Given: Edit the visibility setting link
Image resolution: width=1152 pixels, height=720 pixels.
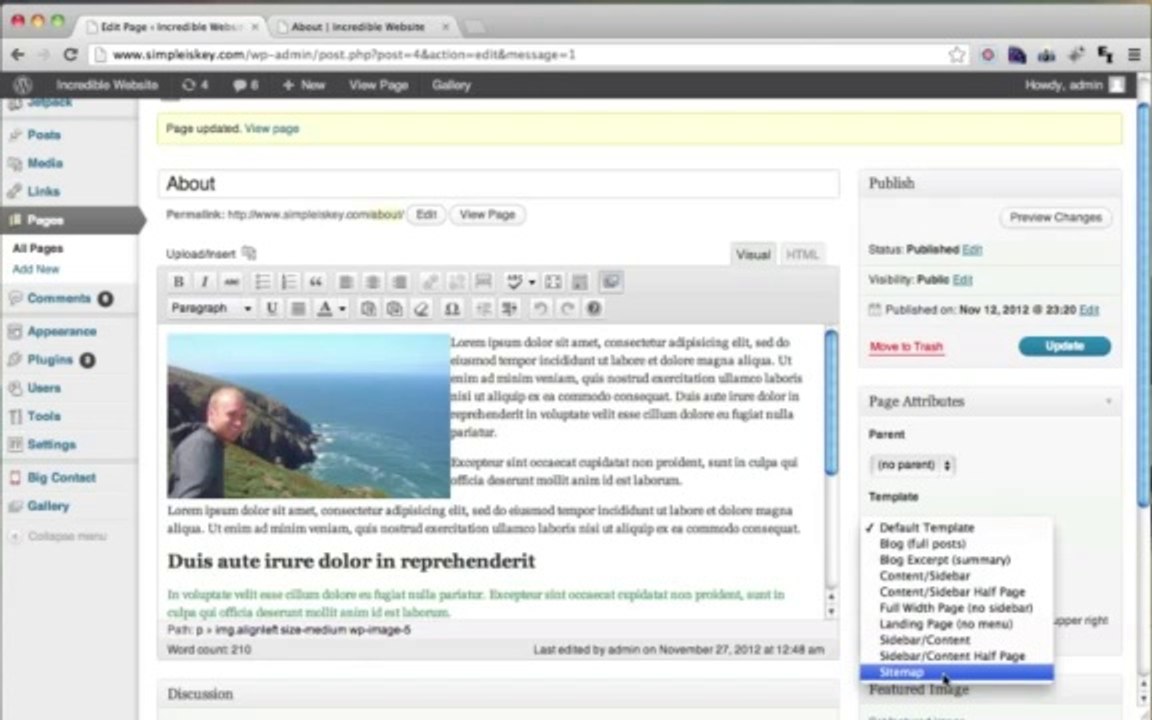Looking at the screenshot, I should tap(962, 280).
